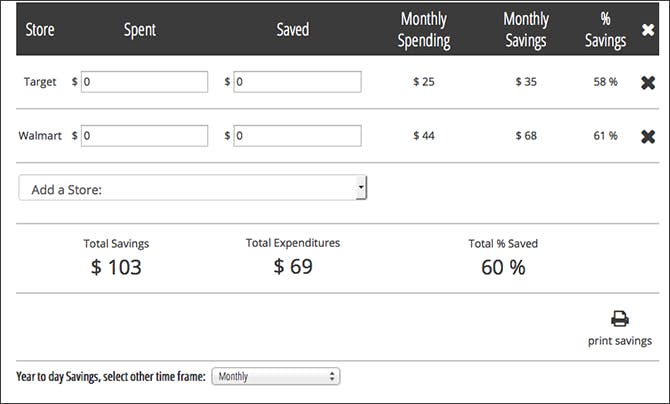Open the Add a Store dropdown
This screenshot has width=670, height=404.
coord(192,188)
